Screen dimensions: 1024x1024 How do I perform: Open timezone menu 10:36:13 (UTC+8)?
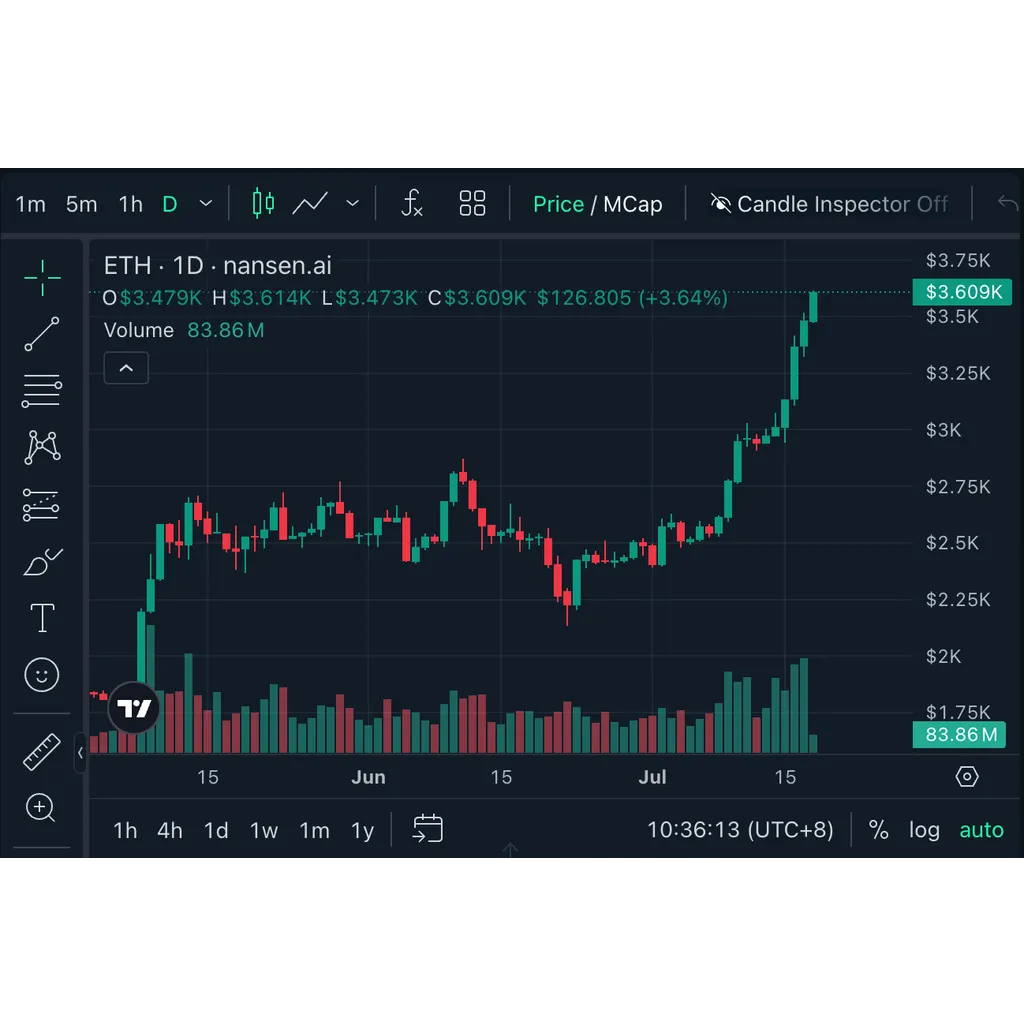pos(740,830)
